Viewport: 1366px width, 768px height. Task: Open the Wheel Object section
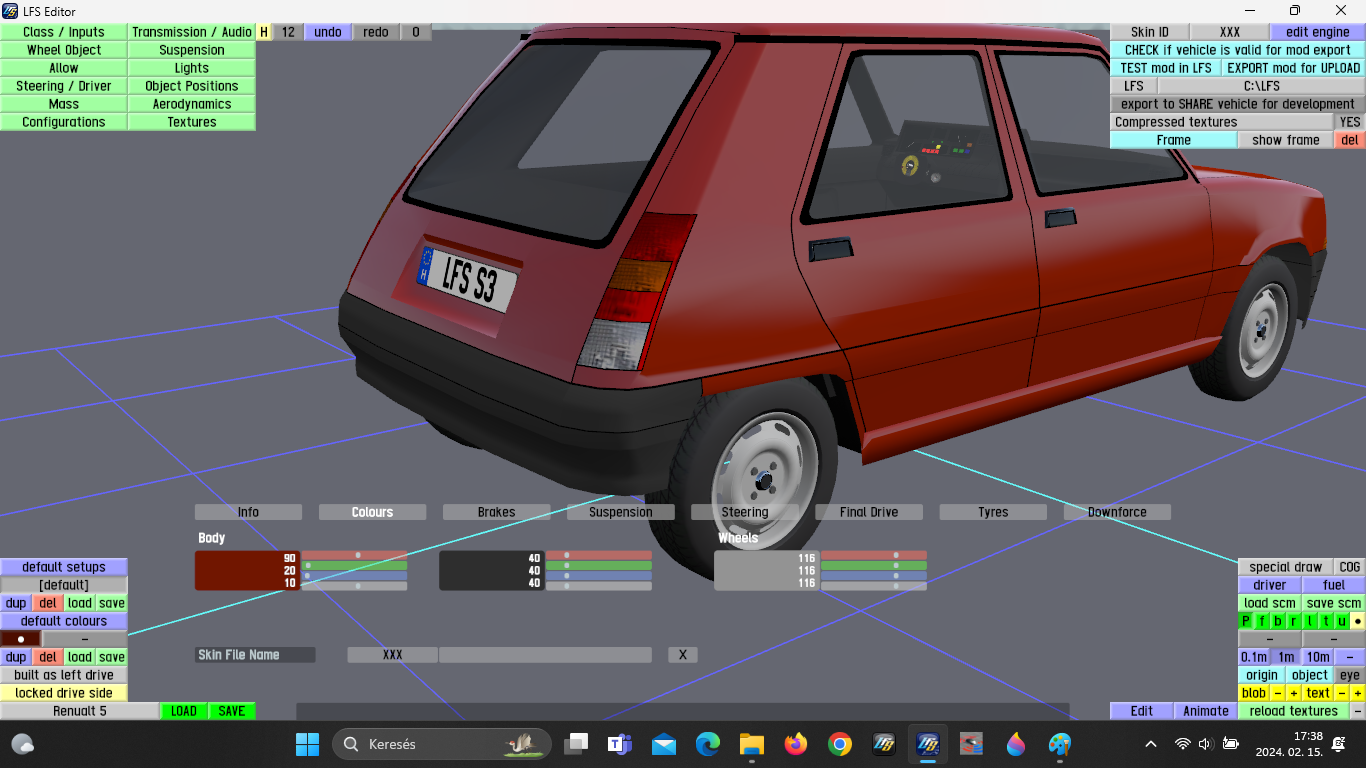tap(64, 50)
